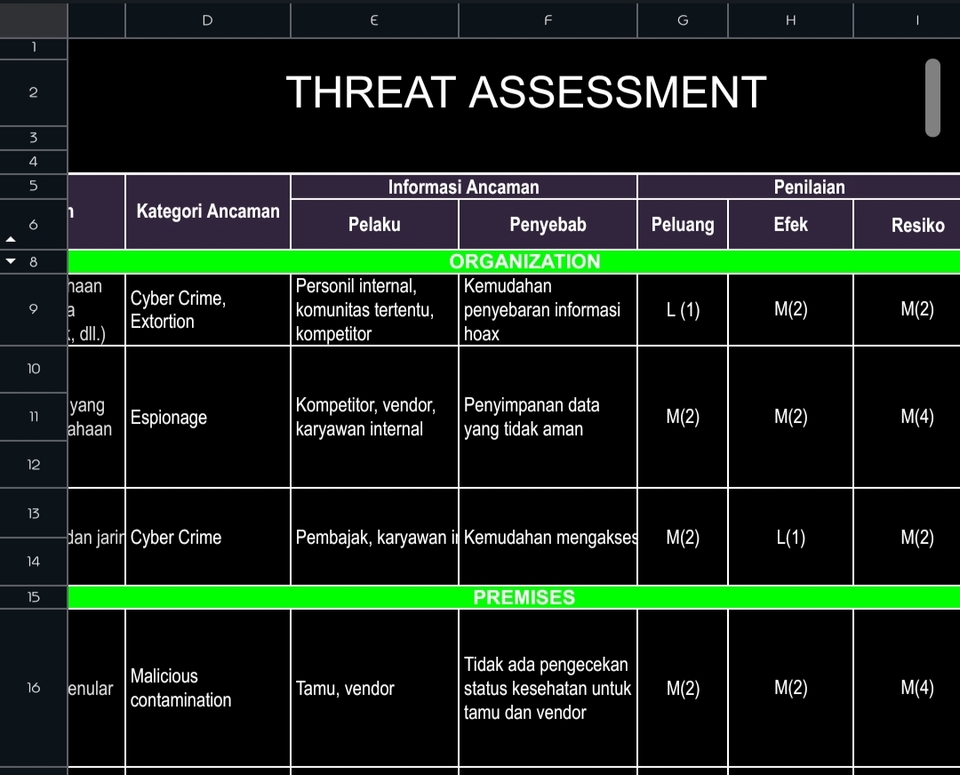
Task: Click the Informasi Ancaman header cell
Action: tap(463, 187)
